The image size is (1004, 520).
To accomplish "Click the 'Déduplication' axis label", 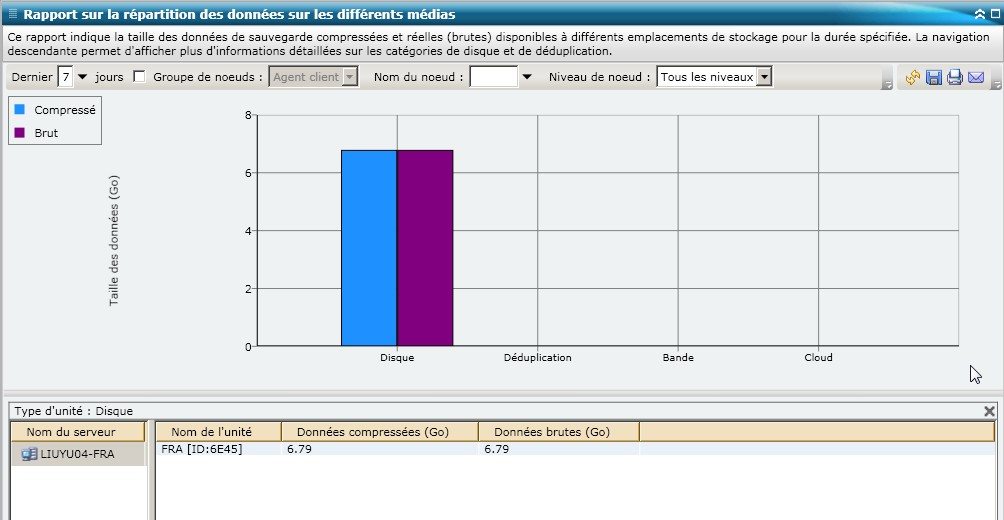I will pos(537,357).
